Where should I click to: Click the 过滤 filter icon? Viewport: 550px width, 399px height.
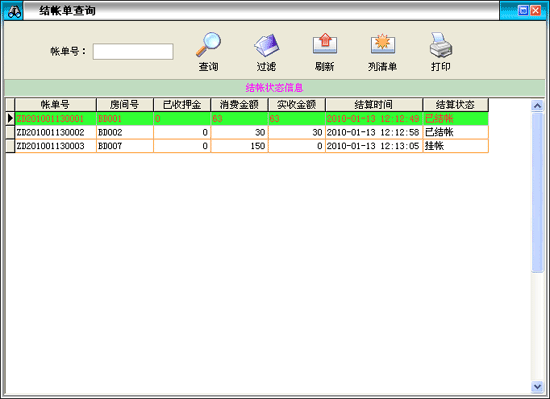[x=267, y=45]
